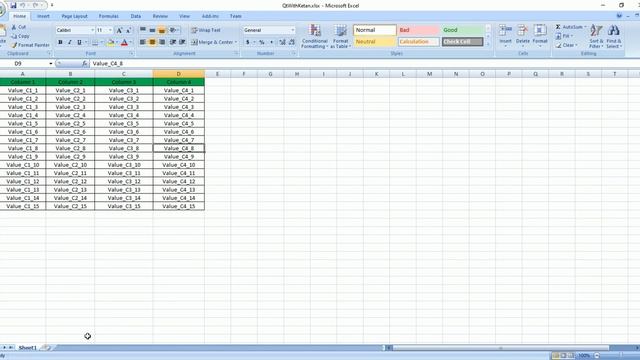The height and width of the screenshot is (360, 640).
Task: Apply the Good cell style
Action: [462, 30]
